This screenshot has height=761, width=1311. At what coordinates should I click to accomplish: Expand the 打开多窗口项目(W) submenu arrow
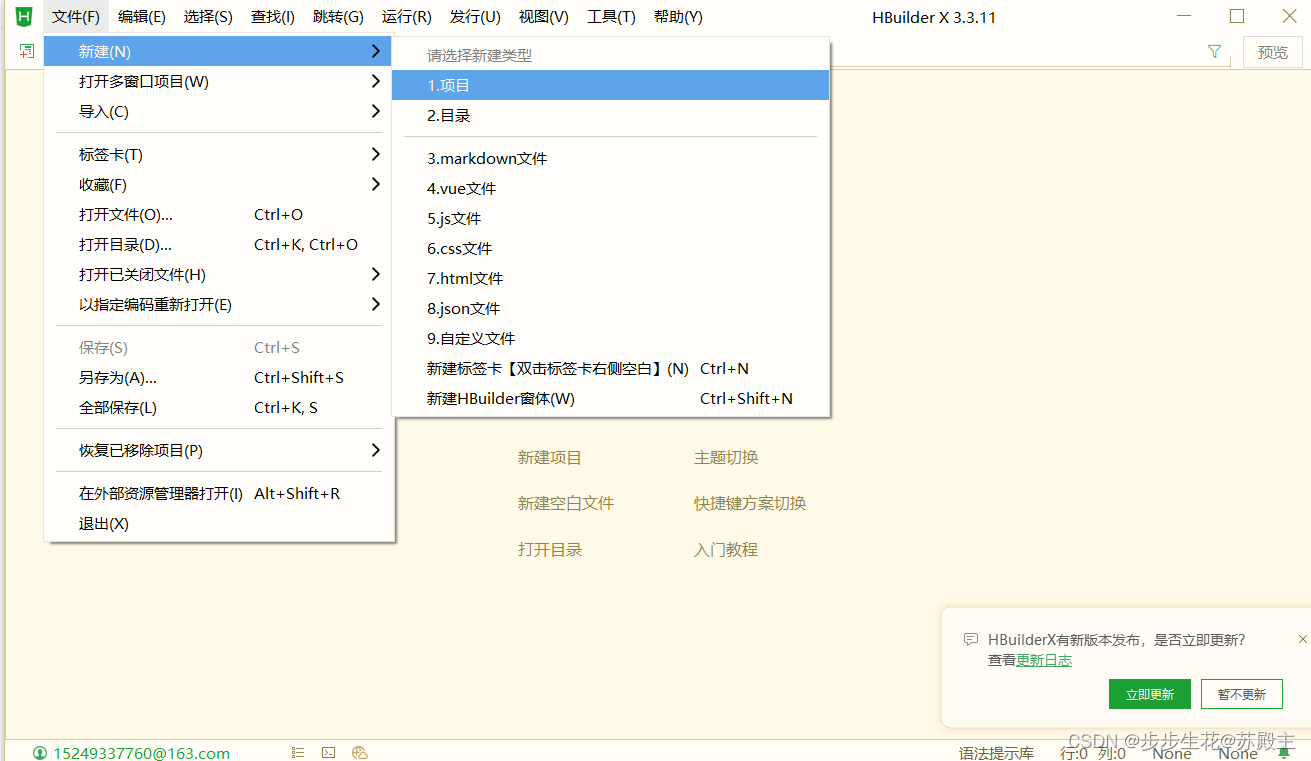click(x=375, y=81)
